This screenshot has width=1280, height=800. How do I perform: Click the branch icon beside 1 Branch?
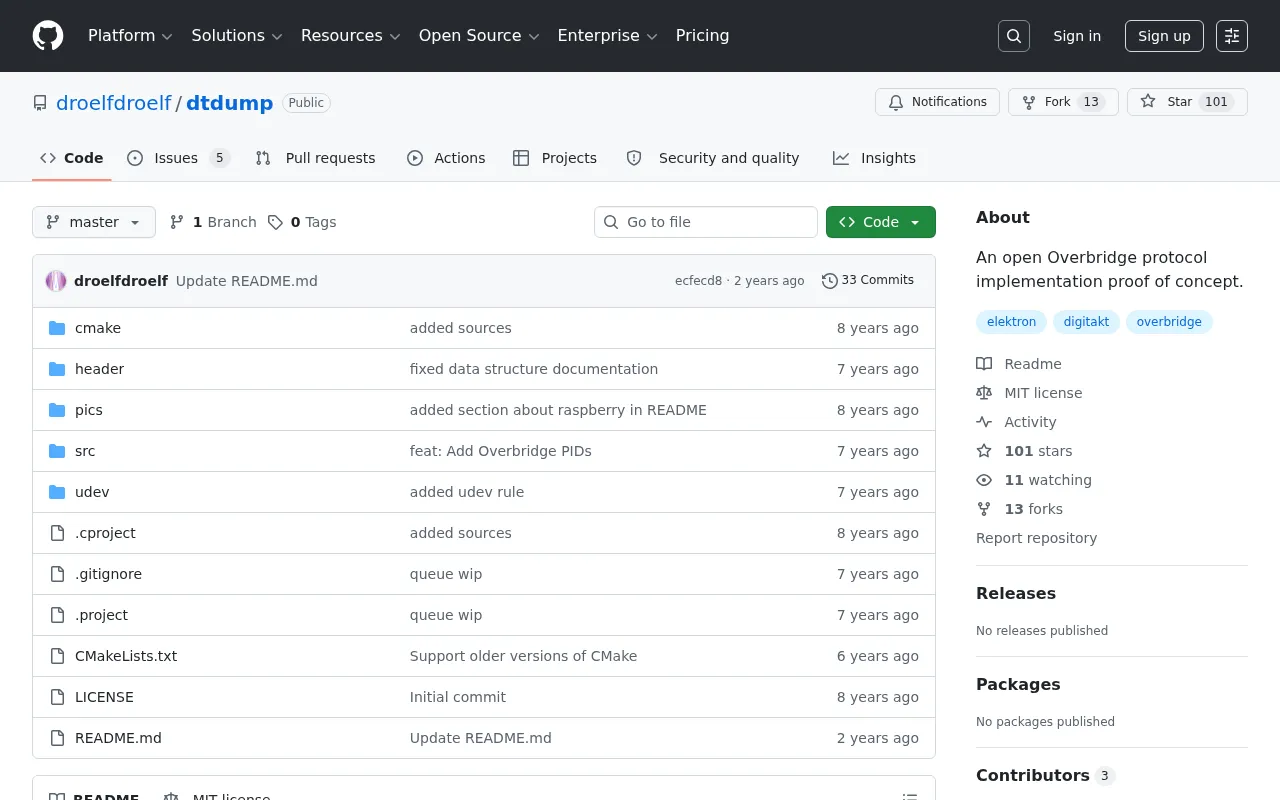coord(177,222)
